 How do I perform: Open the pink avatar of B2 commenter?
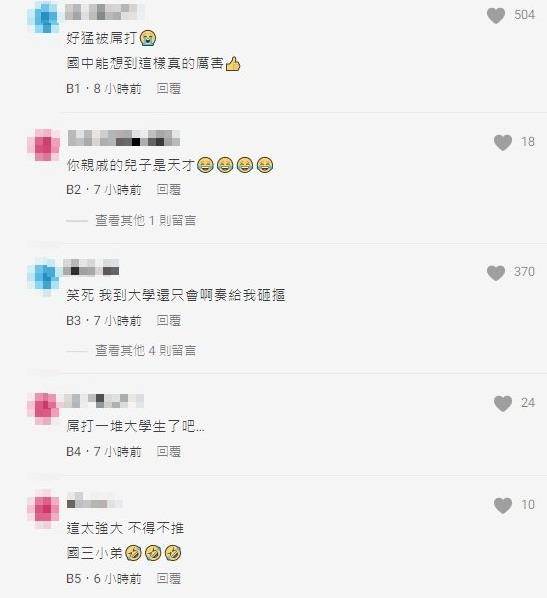(x=44, y=145)
